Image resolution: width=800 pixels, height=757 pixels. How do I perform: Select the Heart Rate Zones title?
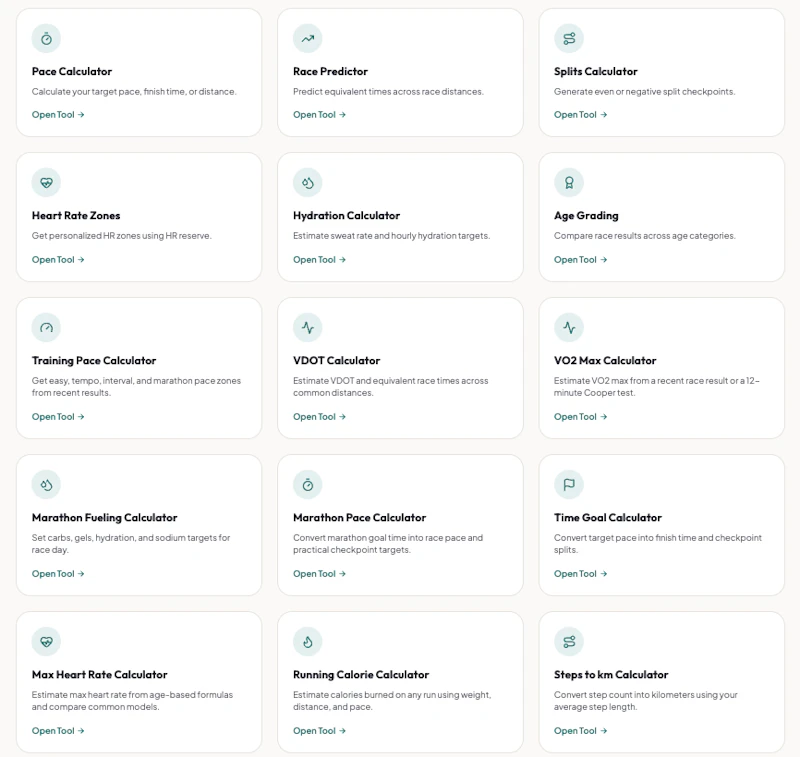tap(76, 216)
